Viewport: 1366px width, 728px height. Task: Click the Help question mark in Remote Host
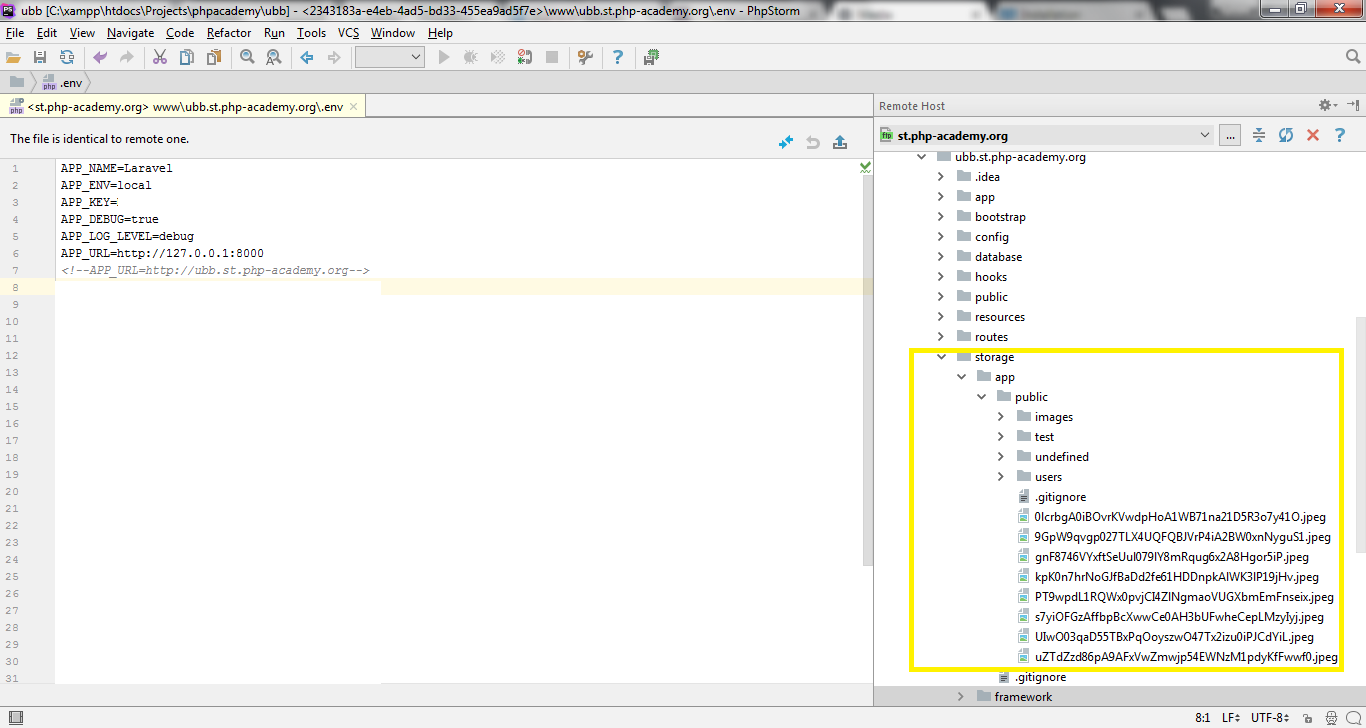pos(1340,135)
